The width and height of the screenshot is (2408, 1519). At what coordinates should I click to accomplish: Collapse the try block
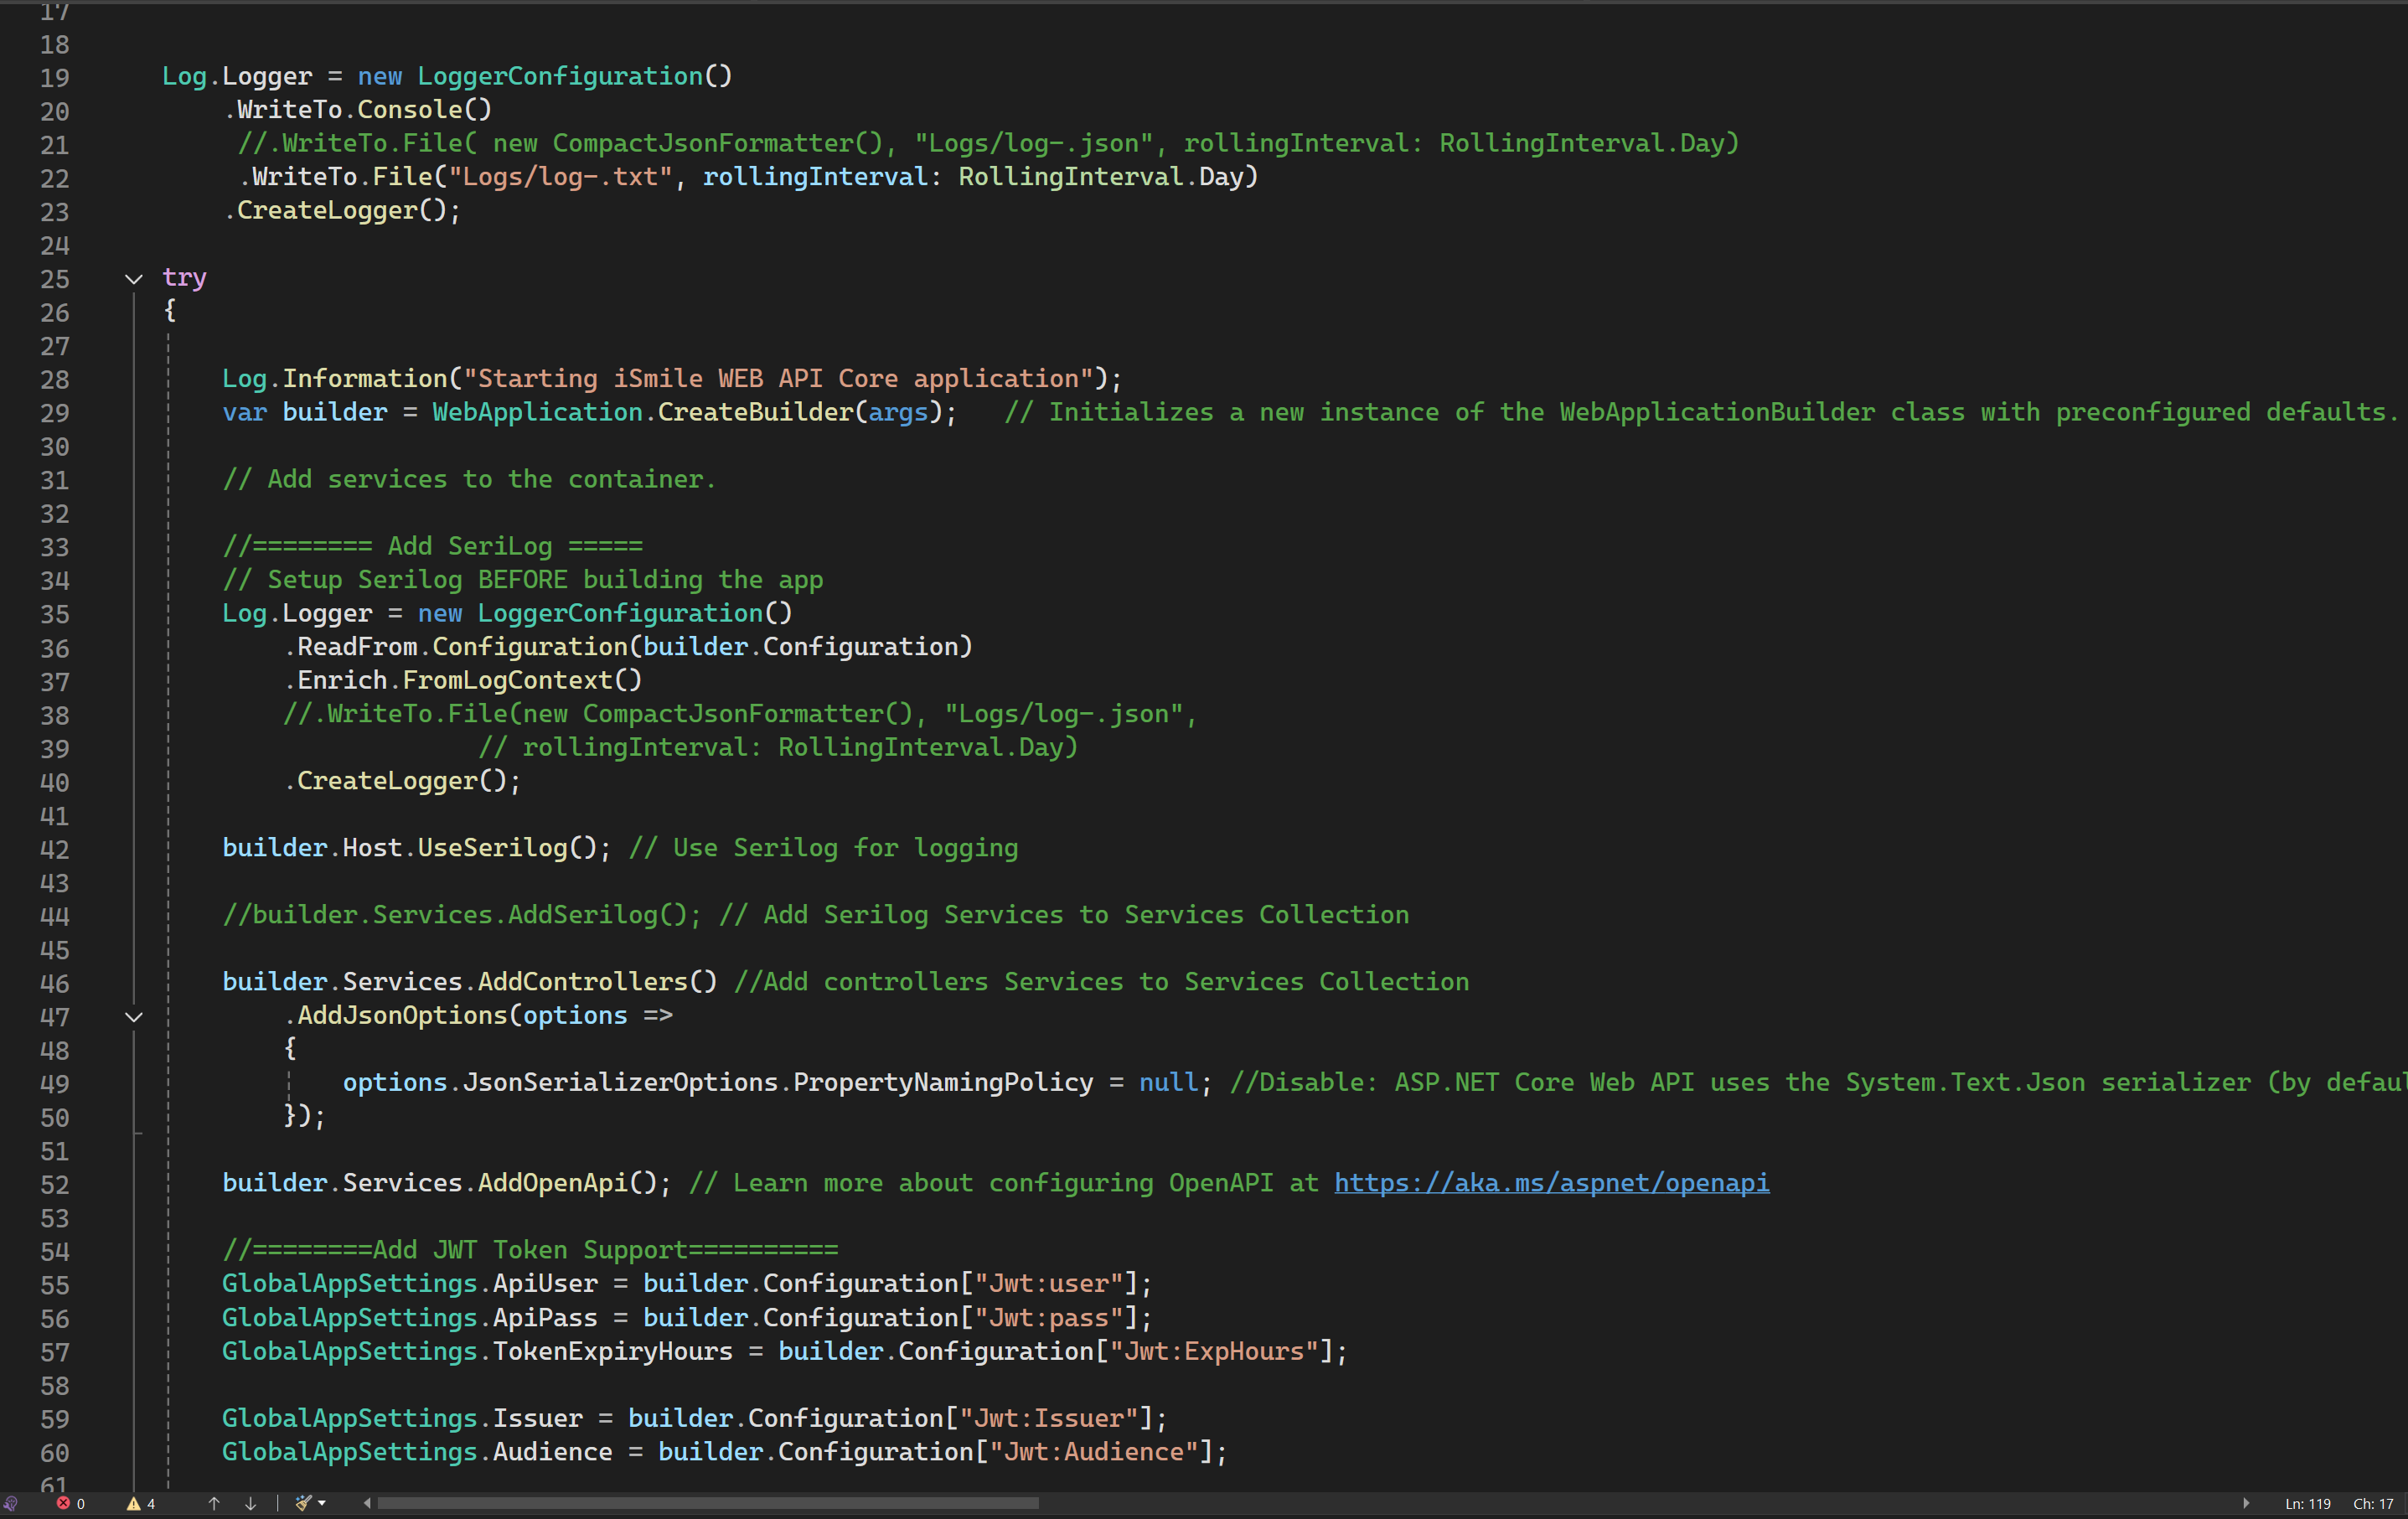(x=134, y=279)
